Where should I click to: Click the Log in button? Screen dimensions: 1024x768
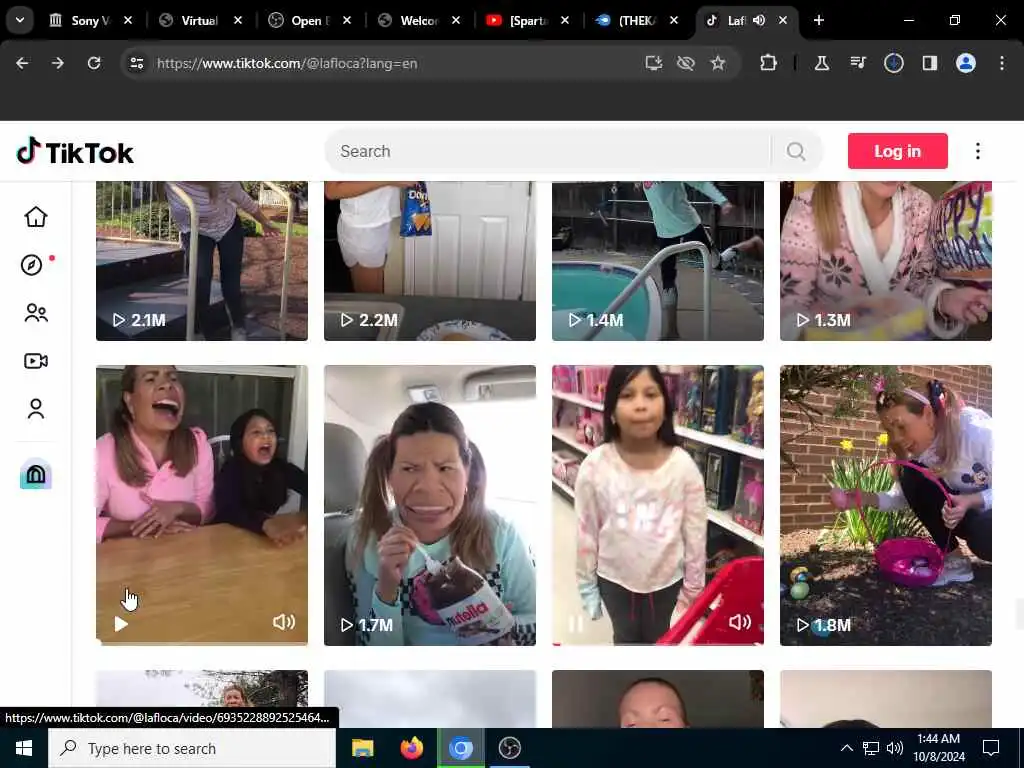tap(897, 151)
